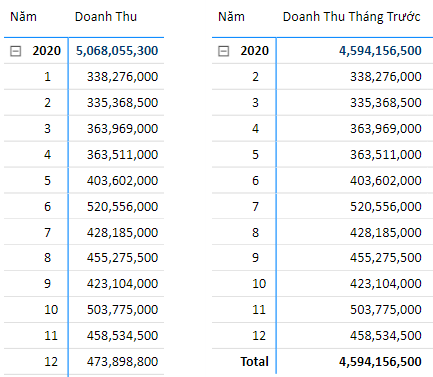433x377 pixels.
Task: Select the bottom 4,594,156,500 Total value
Action: (x=380, y=362)
